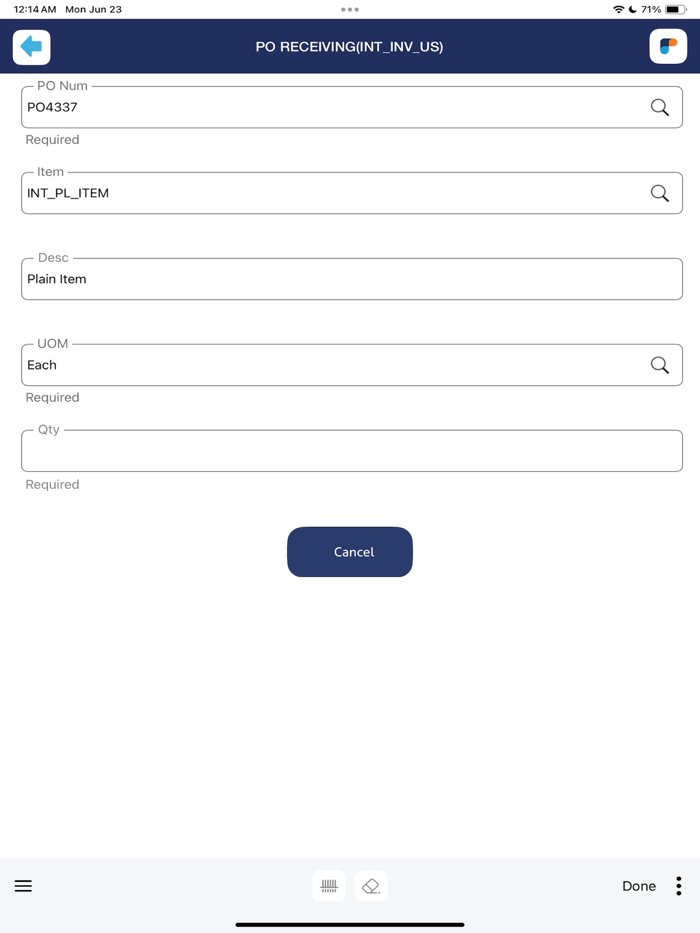Image resolution: width=700 pixels, height=933 pixels.
Task: Tap the barcode scanner icon
Action: pos(329,885)
